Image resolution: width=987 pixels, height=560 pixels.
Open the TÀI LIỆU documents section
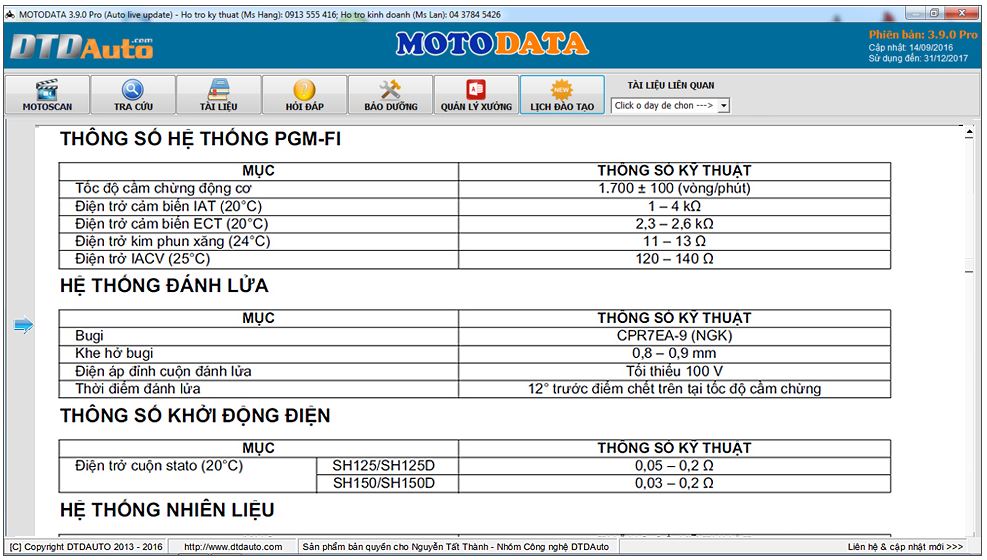coord(218,94)
